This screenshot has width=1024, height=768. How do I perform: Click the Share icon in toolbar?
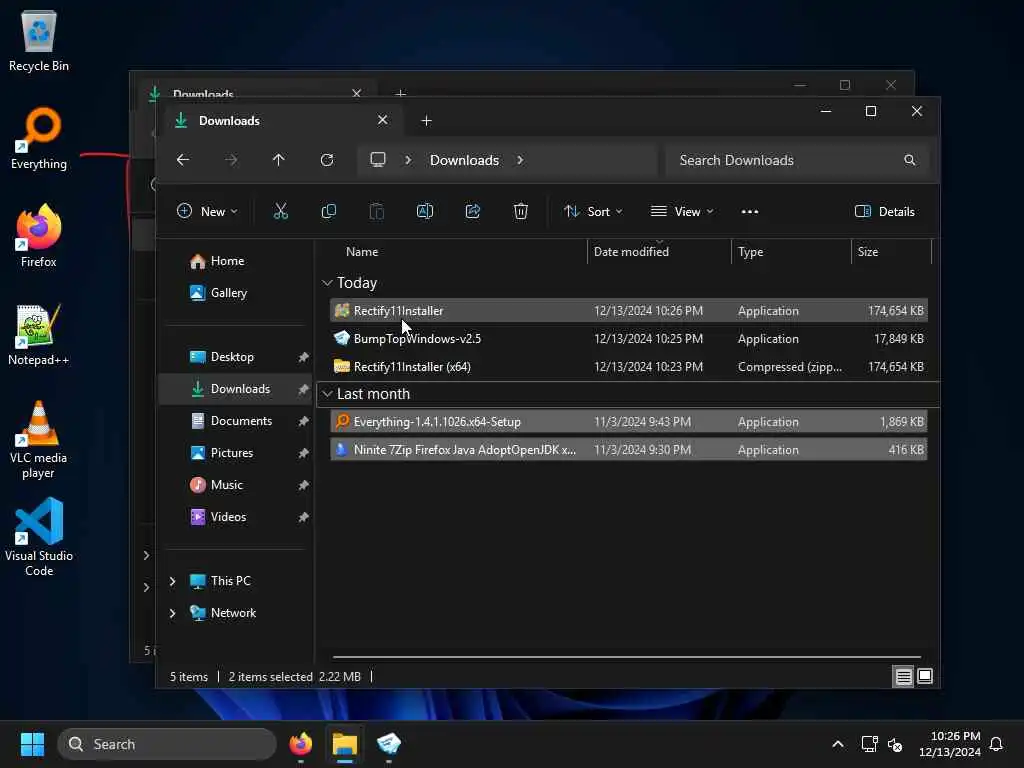pos(473,211)
